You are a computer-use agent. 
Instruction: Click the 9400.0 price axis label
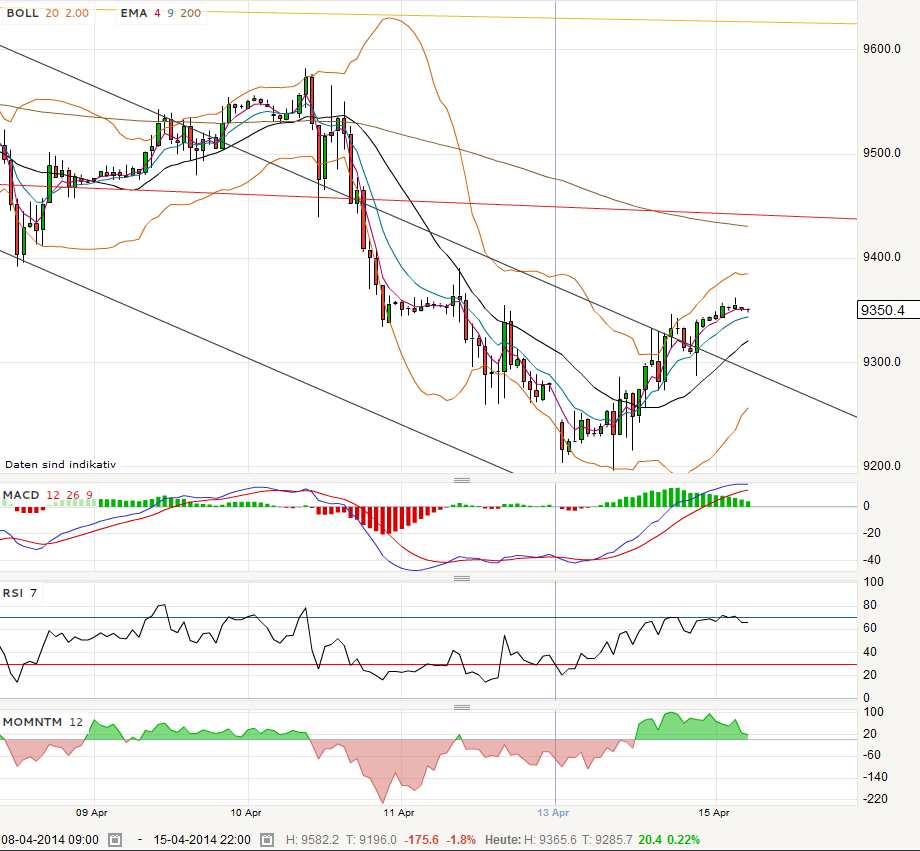point(882,257)
